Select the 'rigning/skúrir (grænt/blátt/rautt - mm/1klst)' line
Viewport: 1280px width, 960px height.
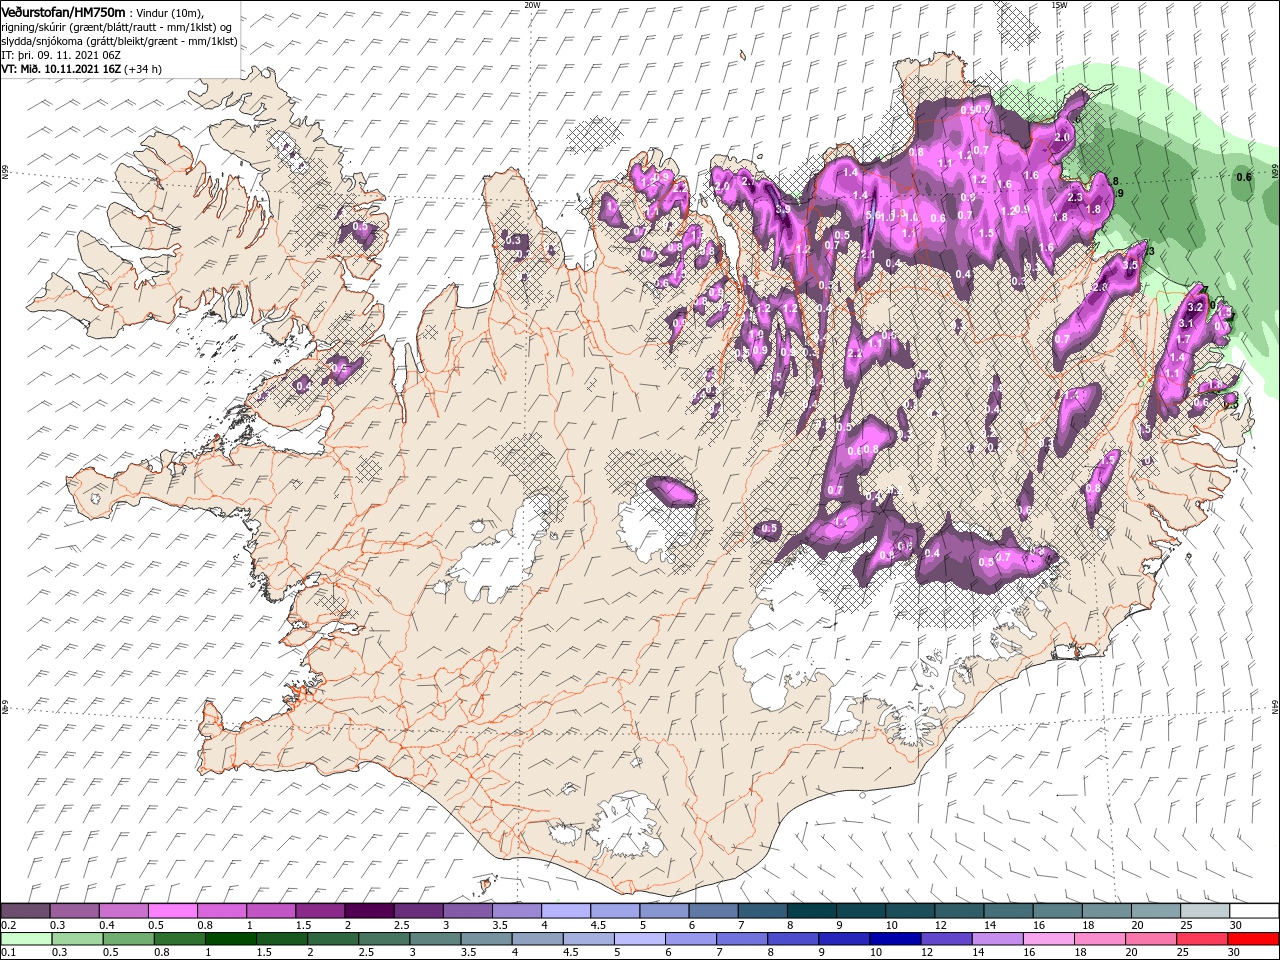tap(118, 27)
